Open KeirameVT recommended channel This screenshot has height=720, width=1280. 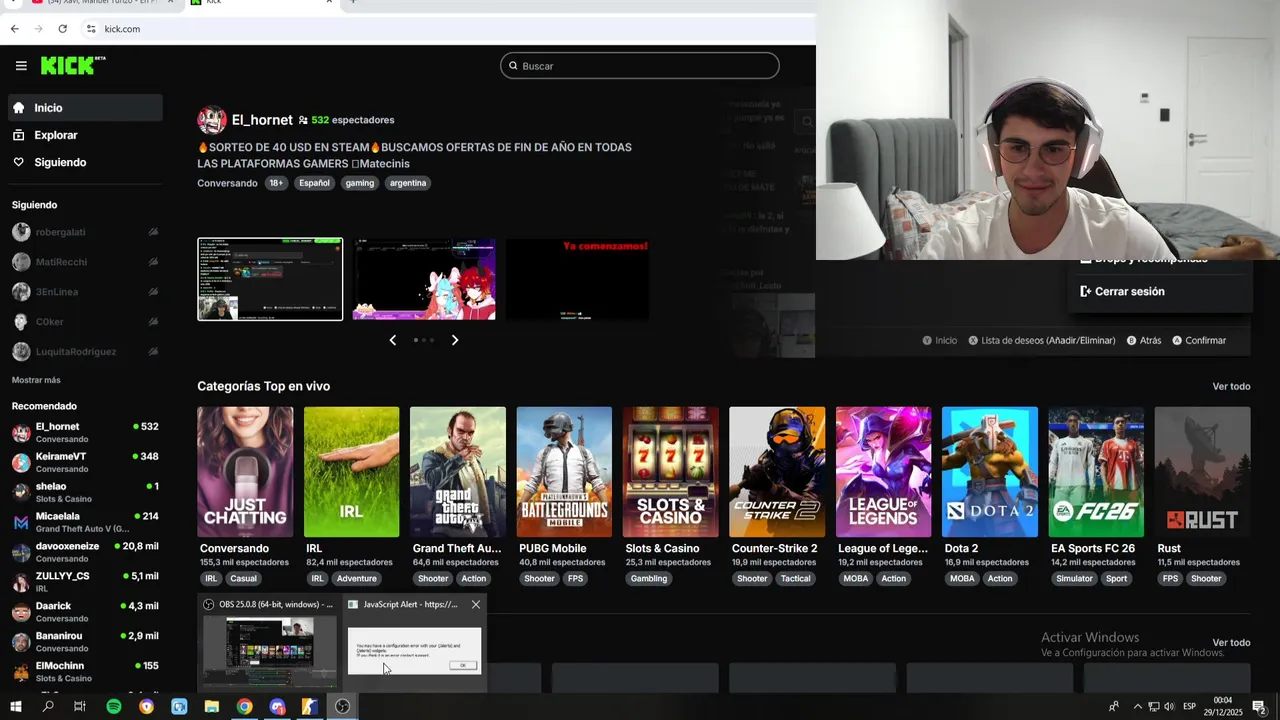click(x=85, y=462)
